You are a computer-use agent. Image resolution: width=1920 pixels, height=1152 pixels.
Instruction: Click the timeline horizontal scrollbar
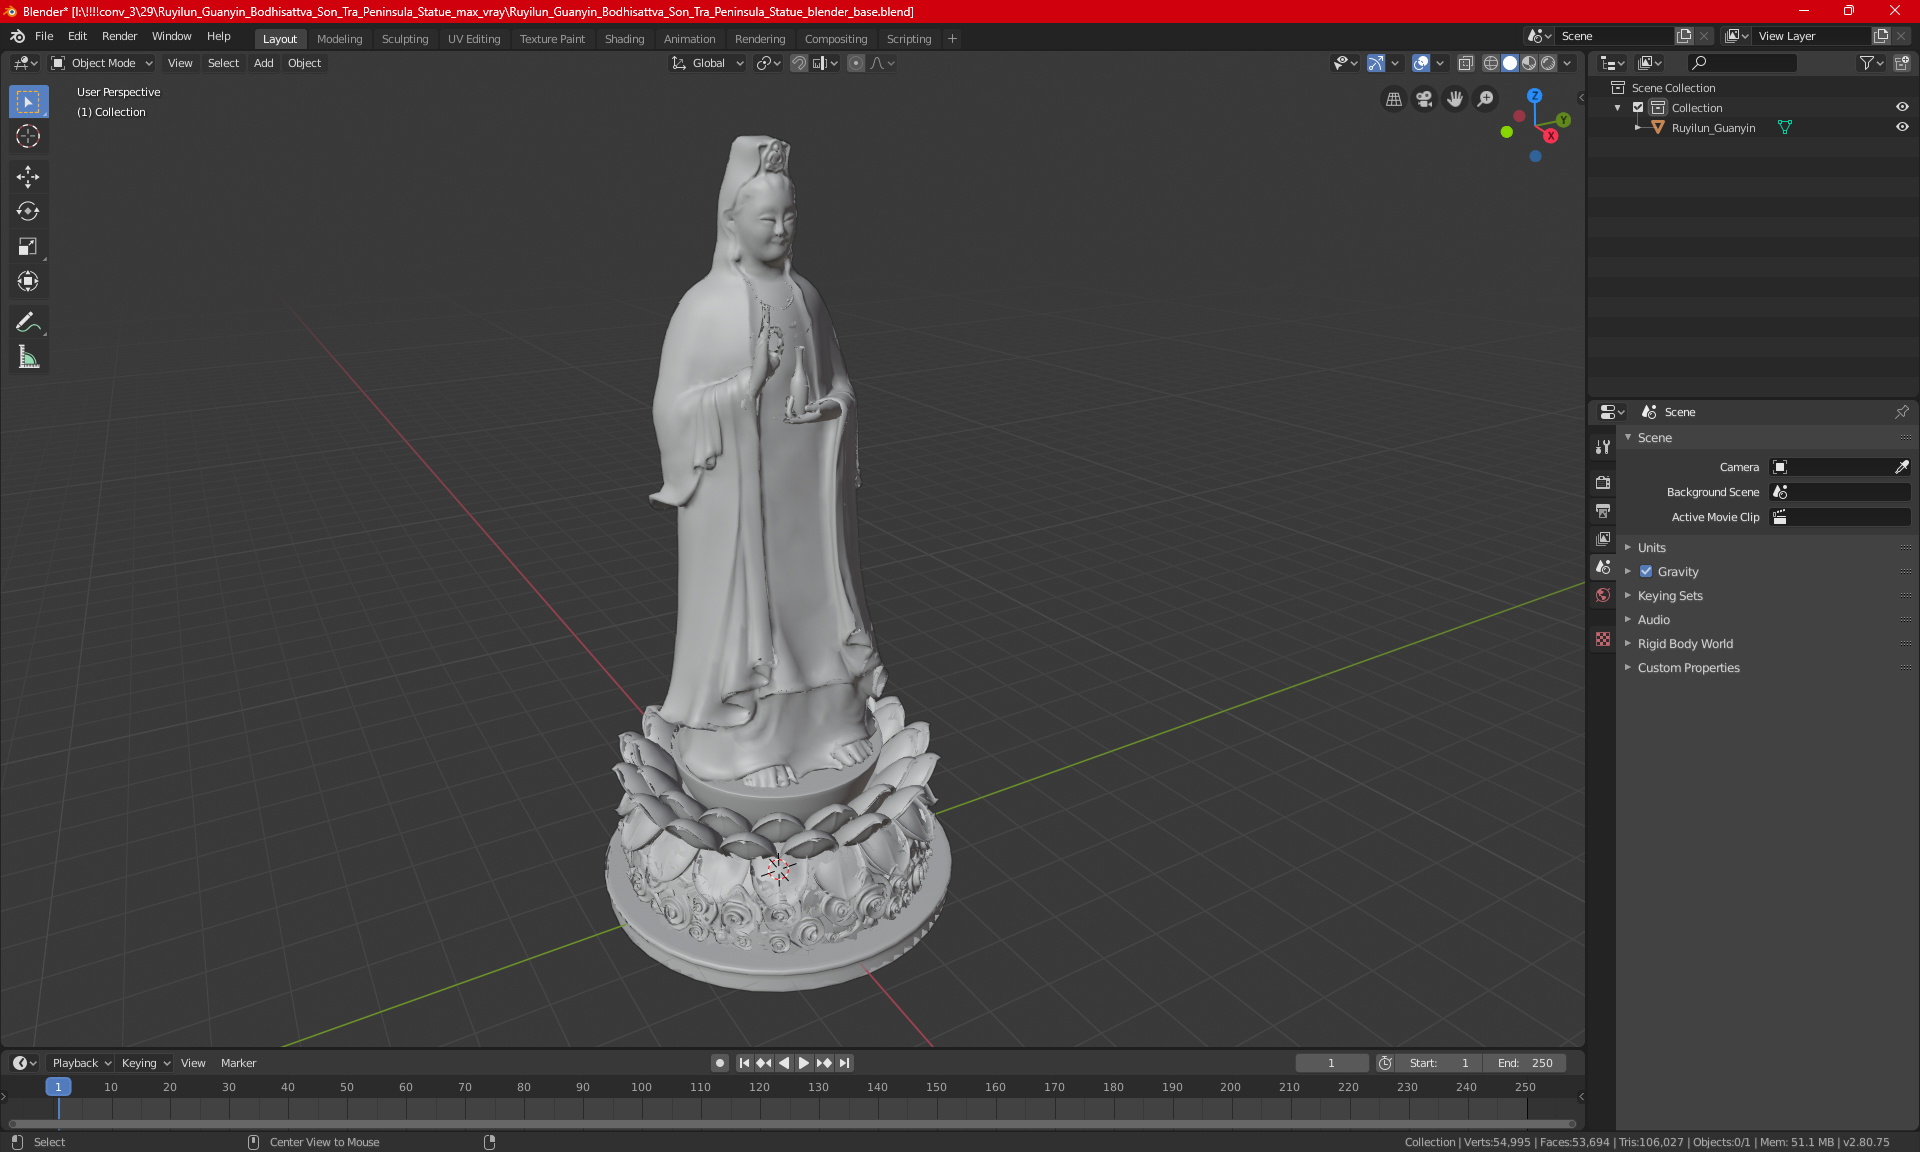(790, 1124)
